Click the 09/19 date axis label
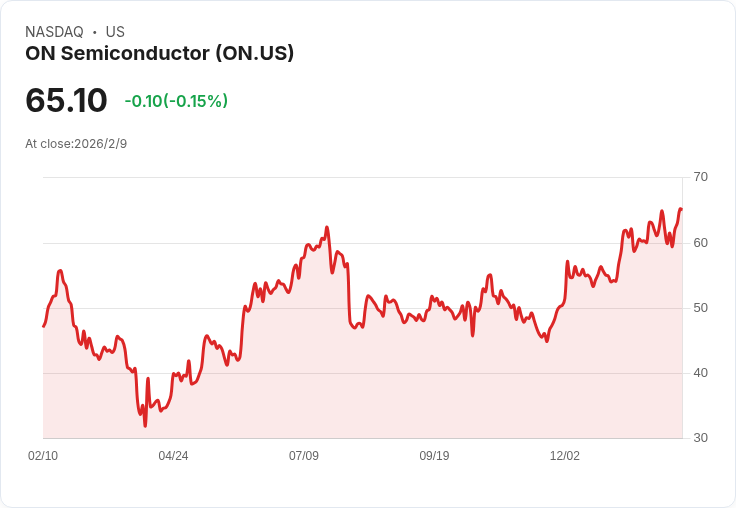Viewport: 736px width, 508px height. (x=434, y=455)
